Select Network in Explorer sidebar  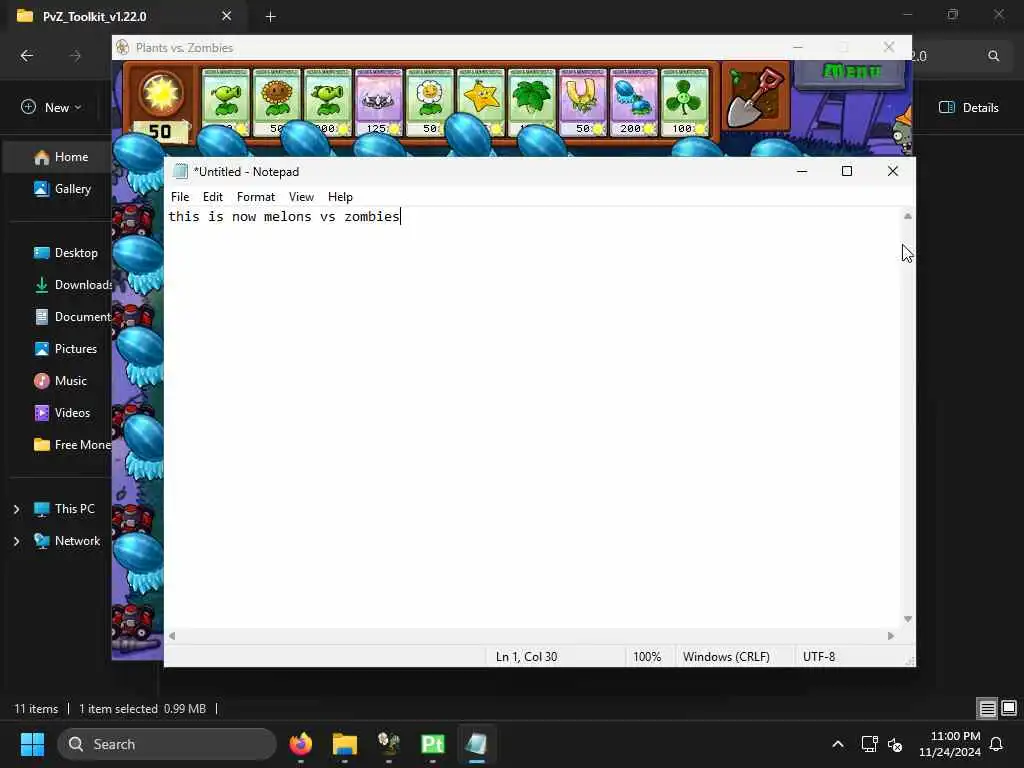pyautogui.click(x=67, y=541)
